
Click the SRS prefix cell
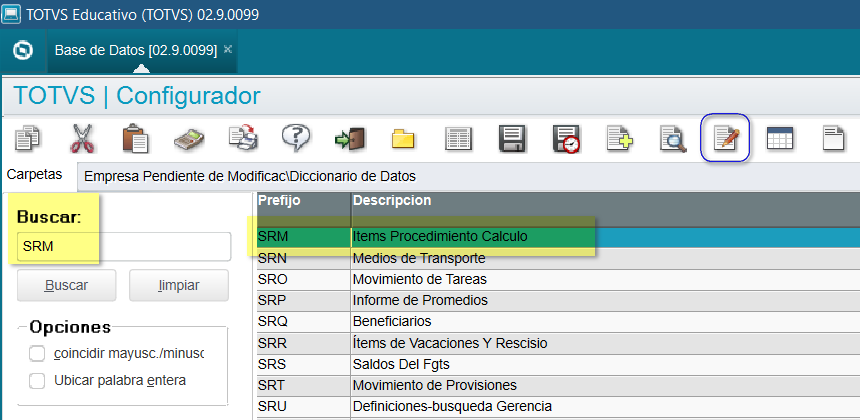[303, 364]
